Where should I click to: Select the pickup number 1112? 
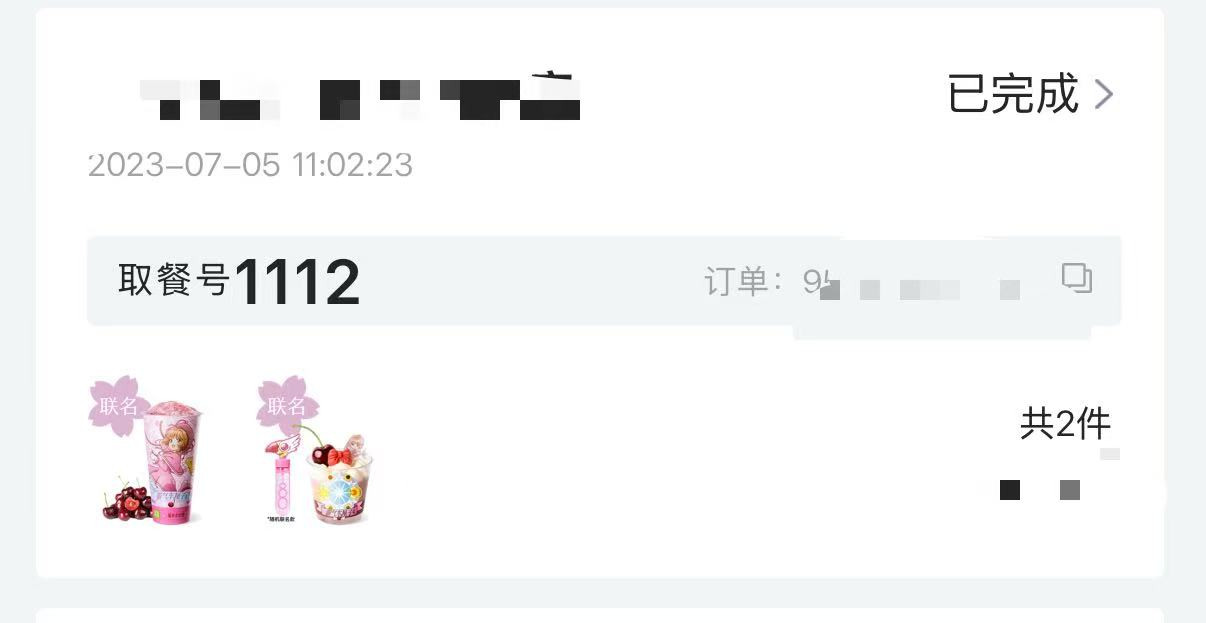(x=297, y=283)
